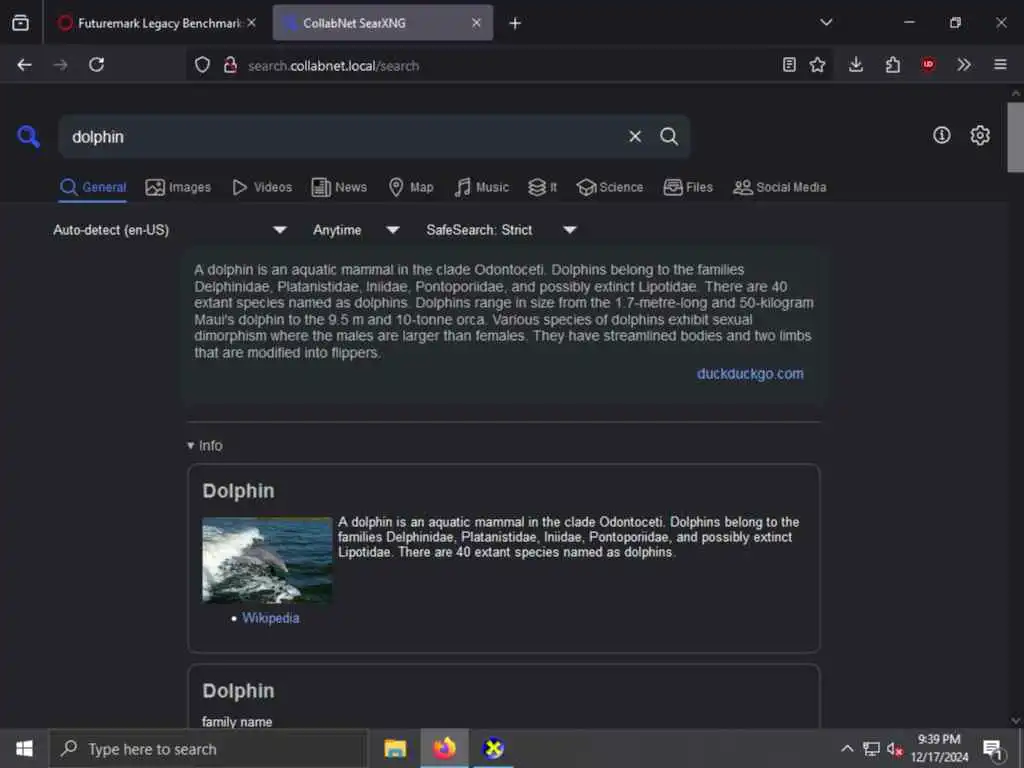The width and height of the screenshot is (1024, 768).
Task: Reload the current page
Action: 97,65
